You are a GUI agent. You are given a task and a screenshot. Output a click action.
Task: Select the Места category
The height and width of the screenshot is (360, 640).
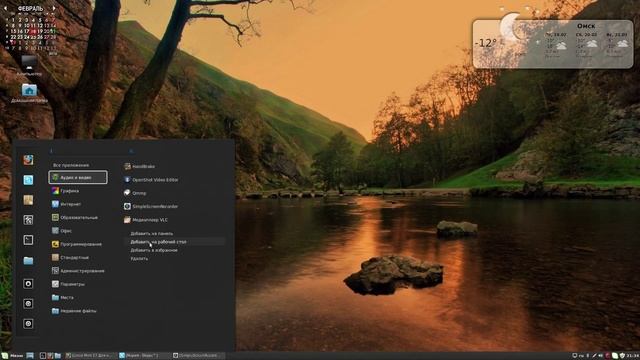pyautogui.click(x=63, y=298)
